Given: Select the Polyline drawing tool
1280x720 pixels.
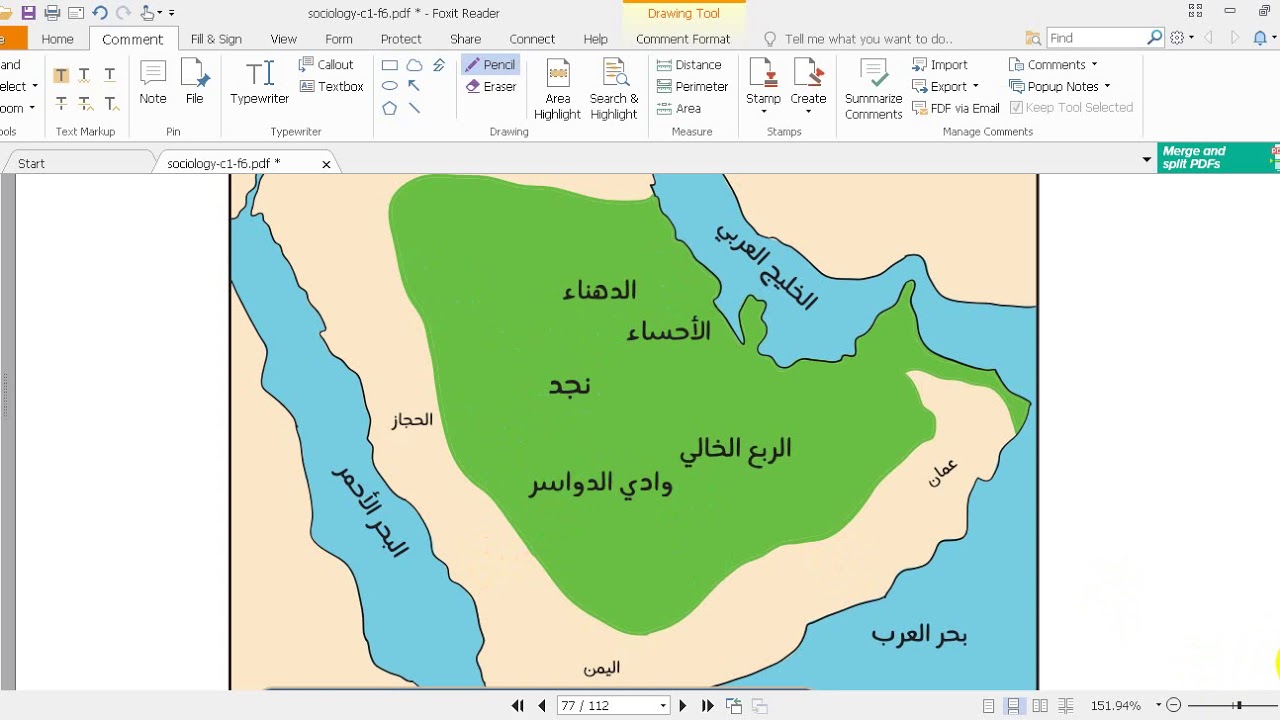Looking at the screenshot, I should coord(438,65).
